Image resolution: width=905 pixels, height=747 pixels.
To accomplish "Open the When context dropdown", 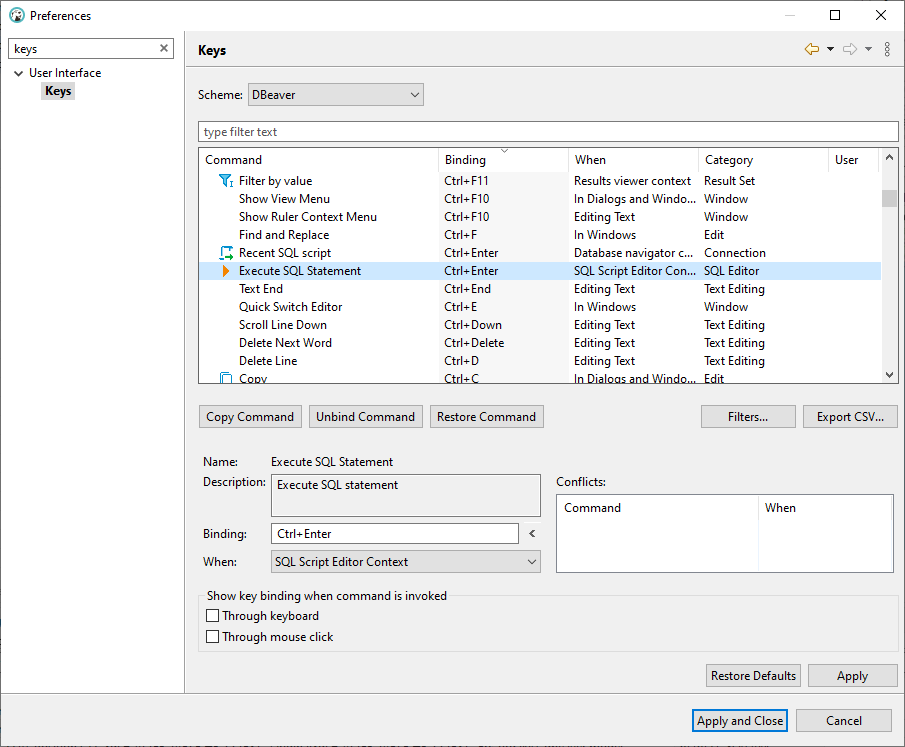I will (x=406, y=561).
